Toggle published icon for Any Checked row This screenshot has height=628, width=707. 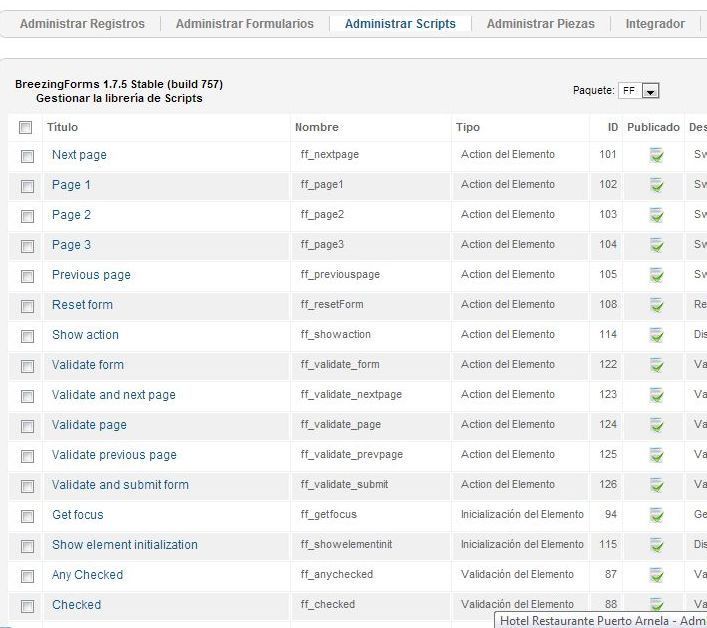click(656, 575)
